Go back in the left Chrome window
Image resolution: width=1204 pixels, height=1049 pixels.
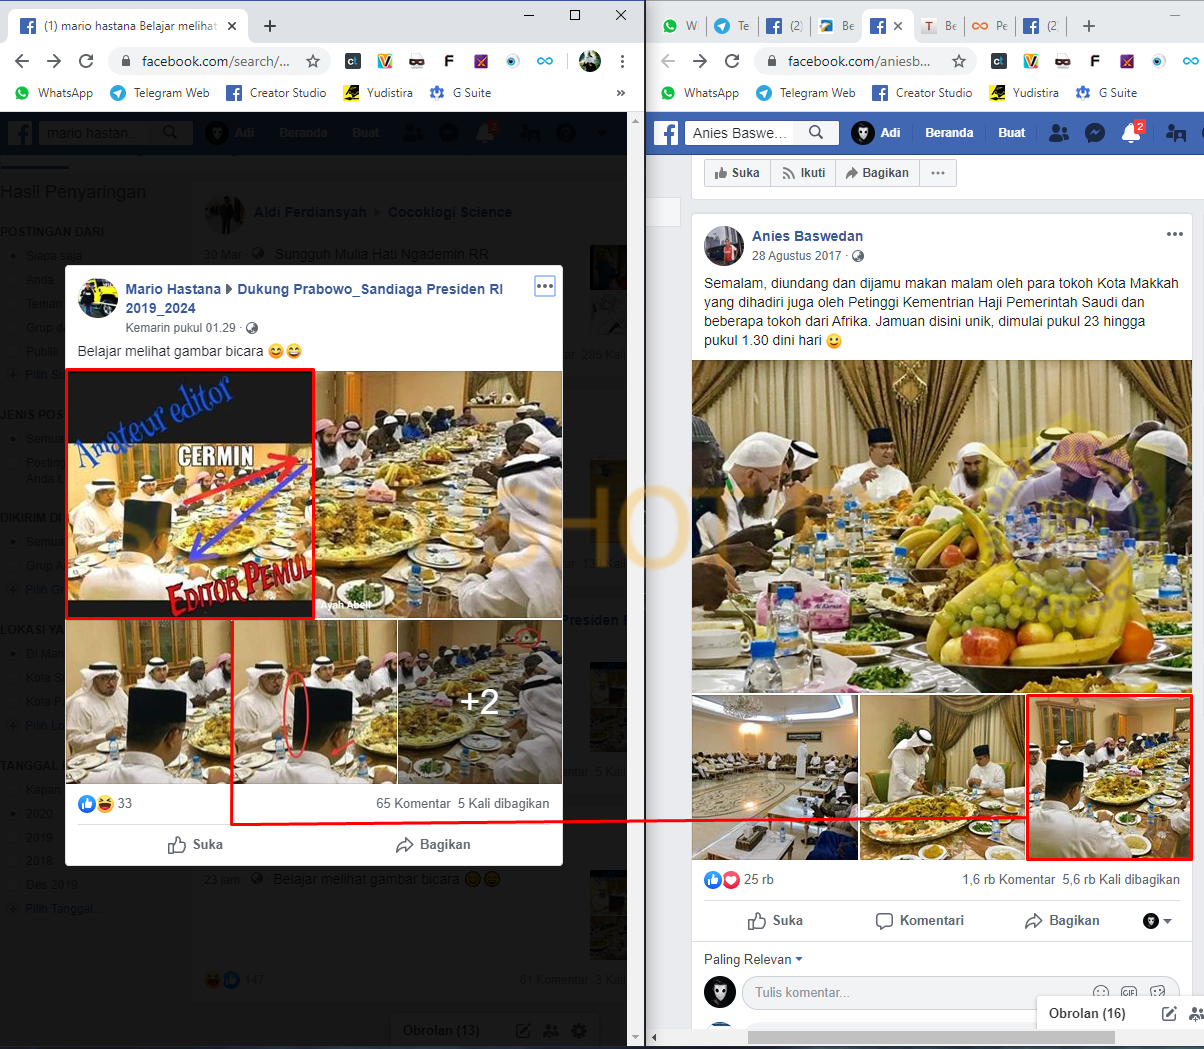click(22, 61)
